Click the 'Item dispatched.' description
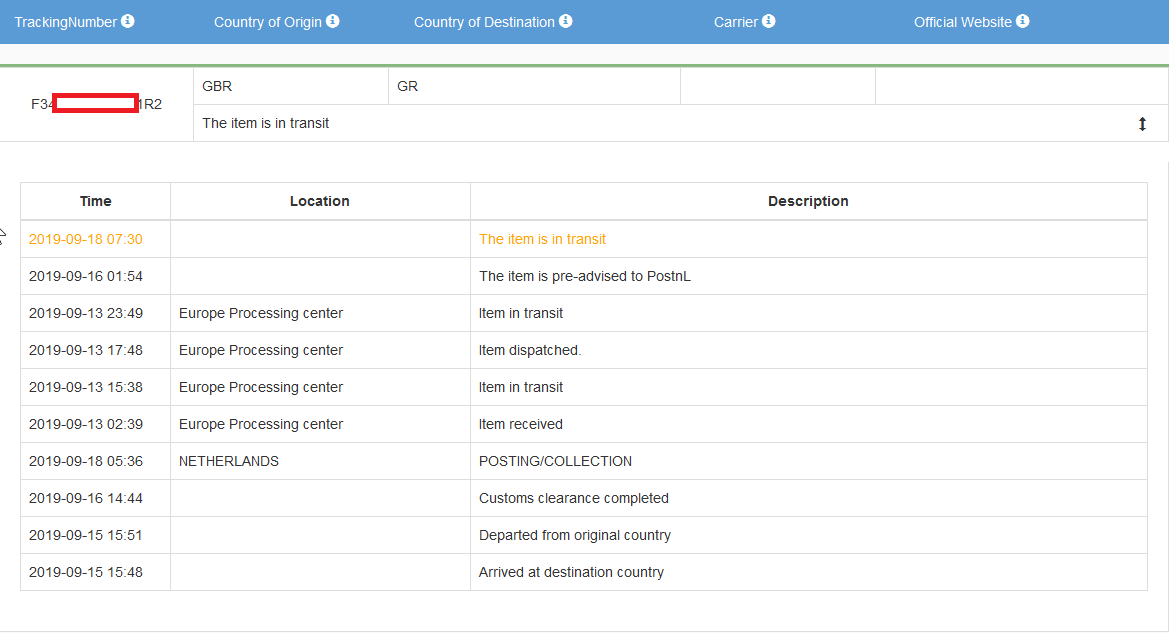The image size is (1169, 633). click(530, 350)
